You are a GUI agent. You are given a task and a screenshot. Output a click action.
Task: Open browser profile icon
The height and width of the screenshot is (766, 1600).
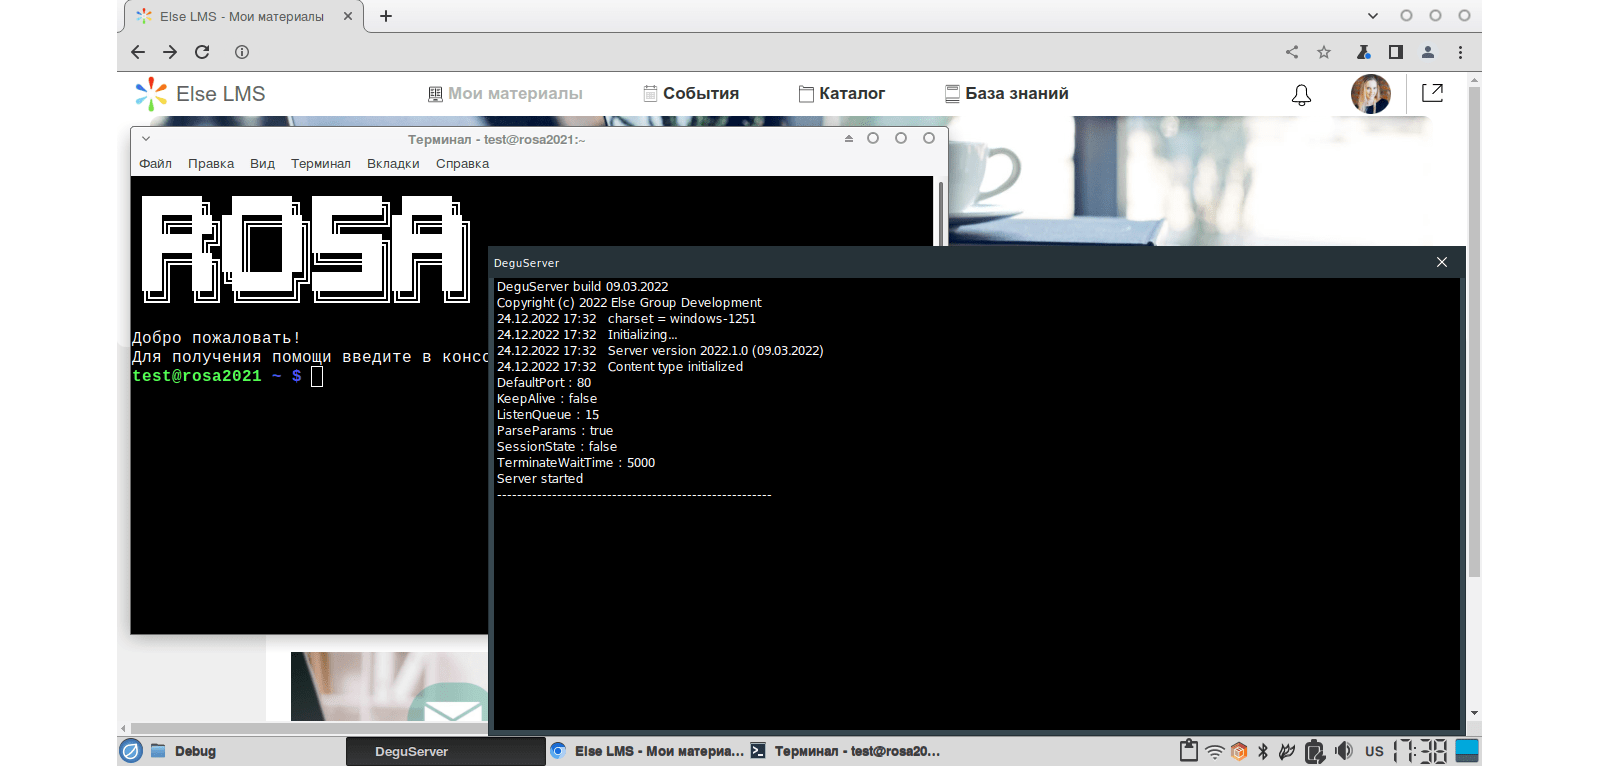pyautogui.click(x=1428, y=52)
